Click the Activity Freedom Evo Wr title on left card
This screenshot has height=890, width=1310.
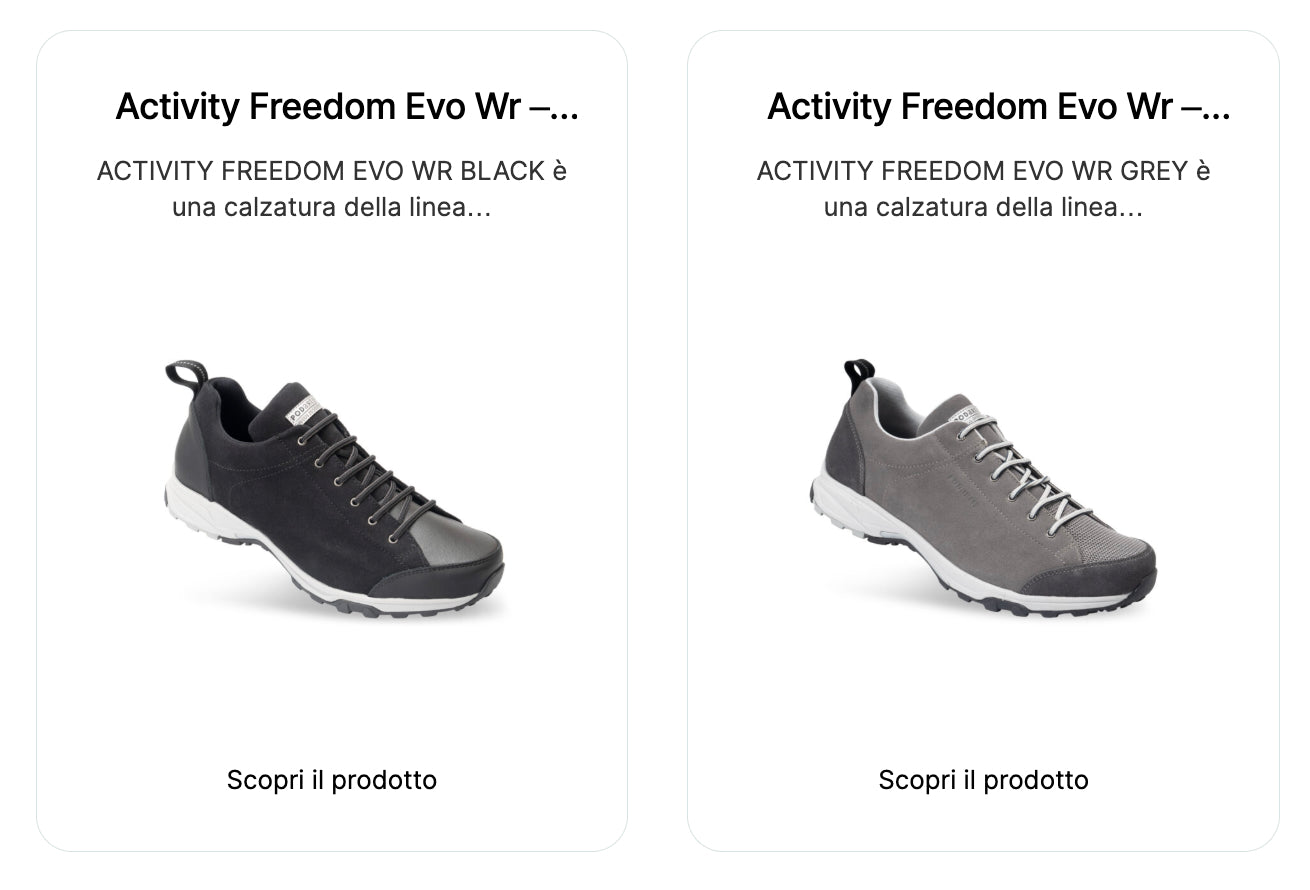(x=330, y=105)
